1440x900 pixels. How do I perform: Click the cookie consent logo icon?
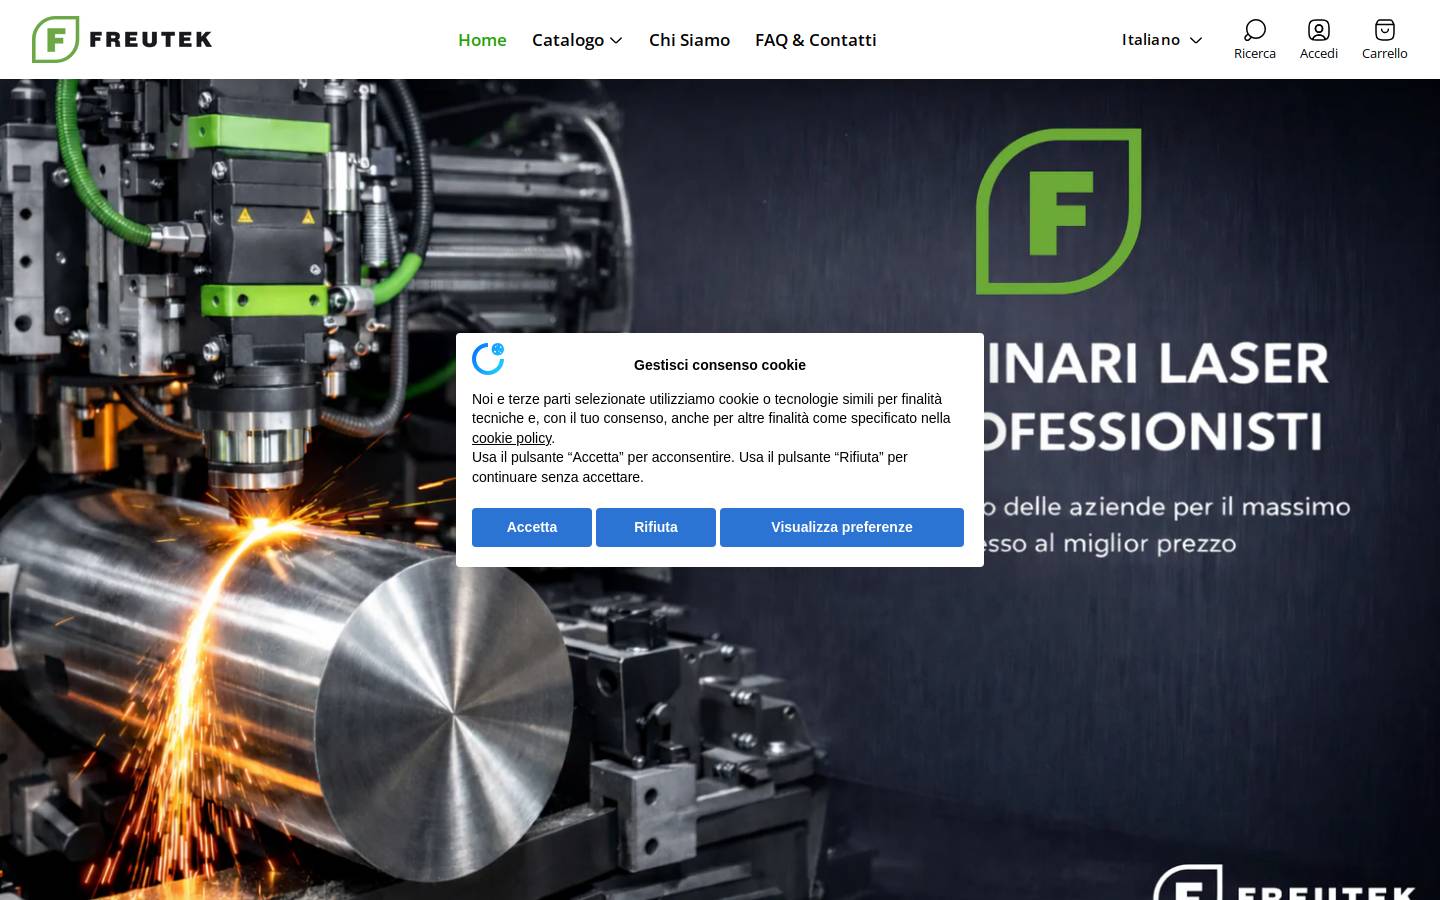pyautogui.click(x=488, y=358)
